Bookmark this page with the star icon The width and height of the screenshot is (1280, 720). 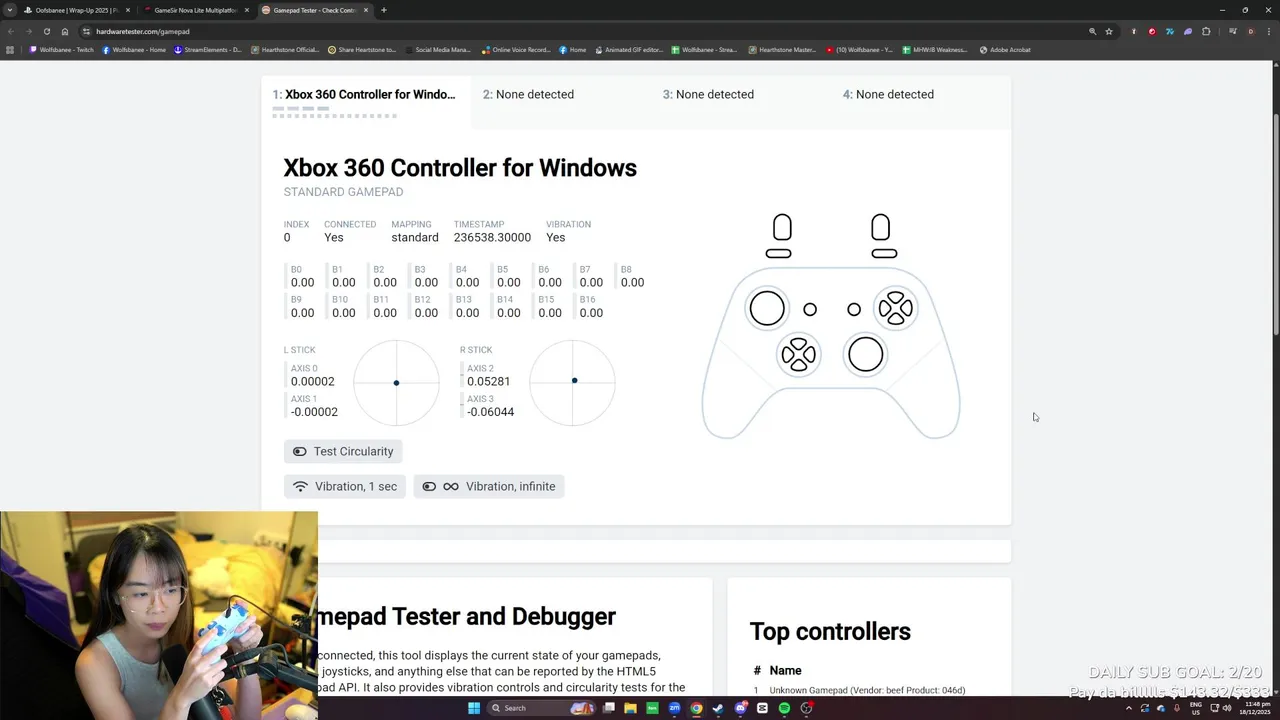pos(1109,31)
